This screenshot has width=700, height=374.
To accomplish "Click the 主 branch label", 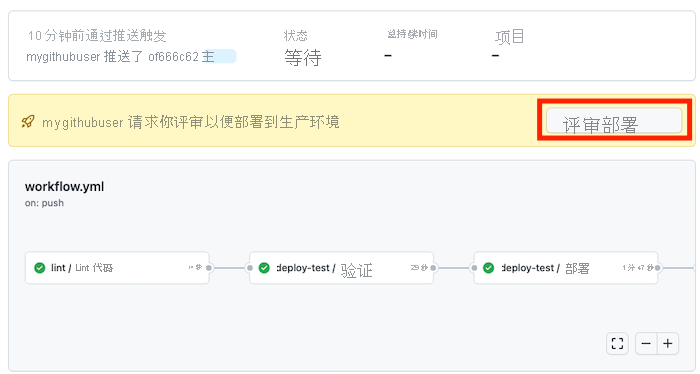I will [219, 57].
